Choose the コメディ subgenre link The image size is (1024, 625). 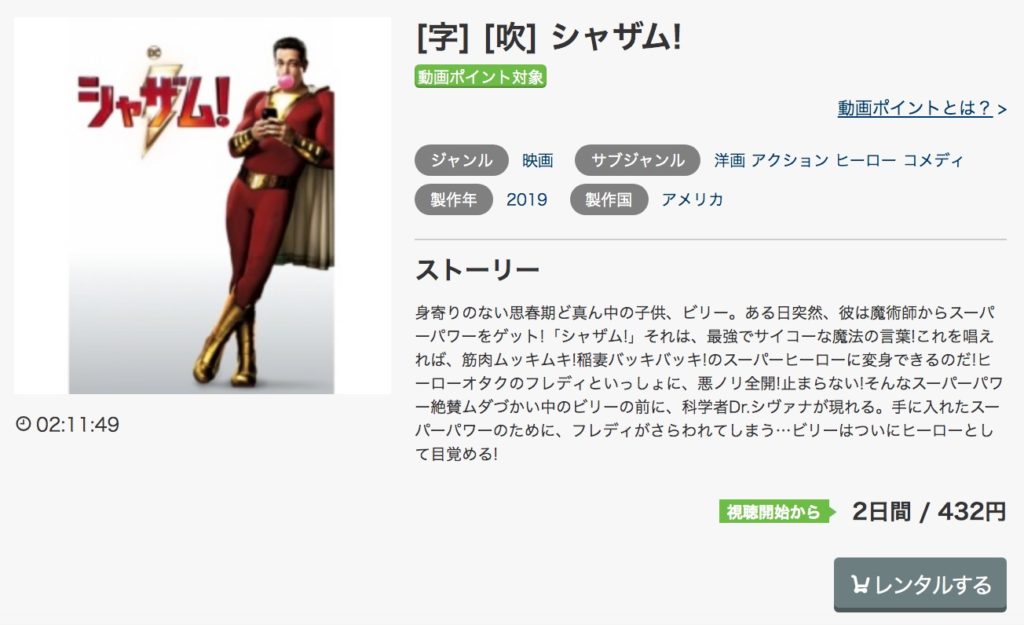(933, 160)
